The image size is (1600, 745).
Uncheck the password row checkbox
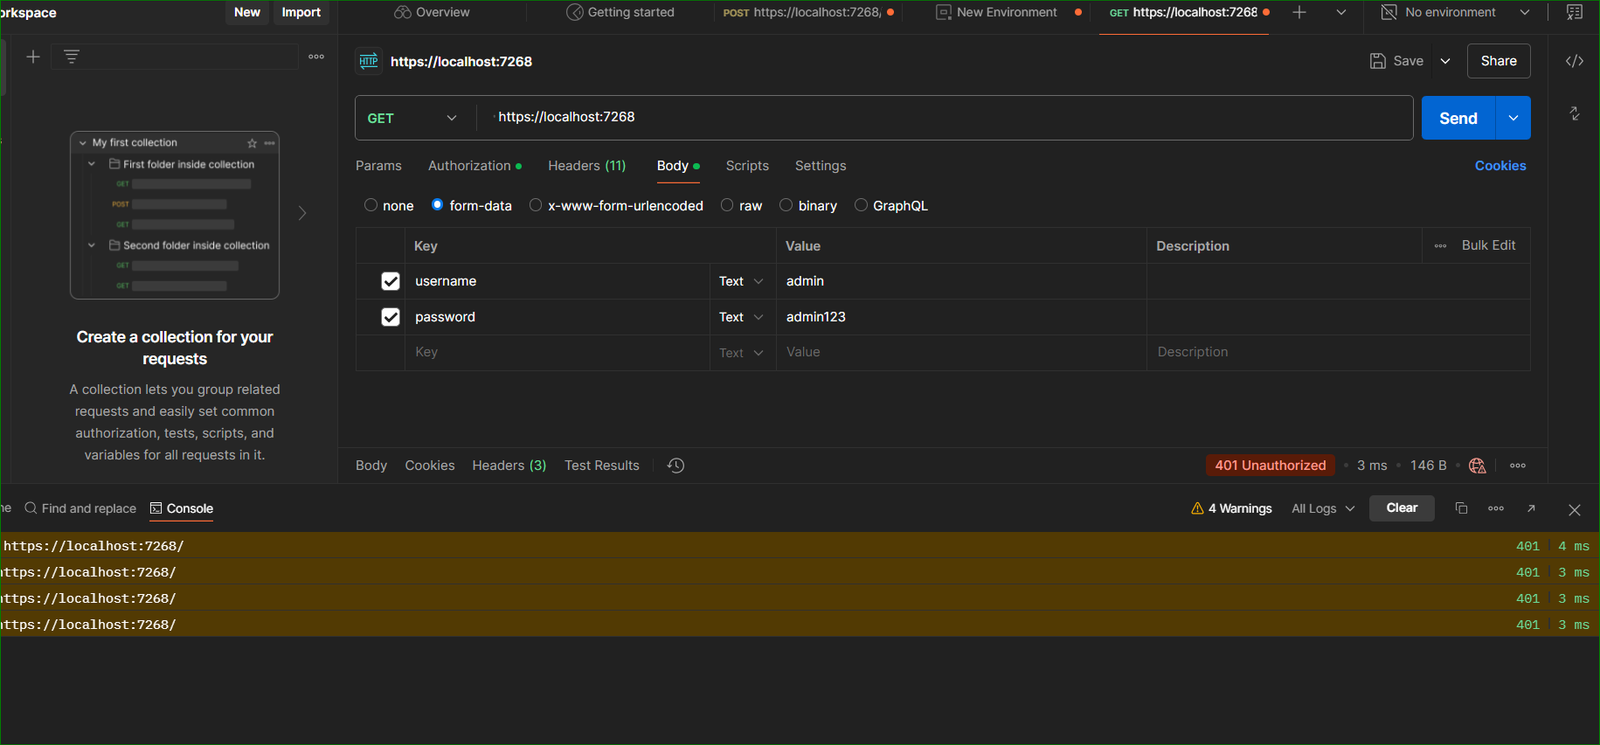pyautogui.click(x=390, y=317)
